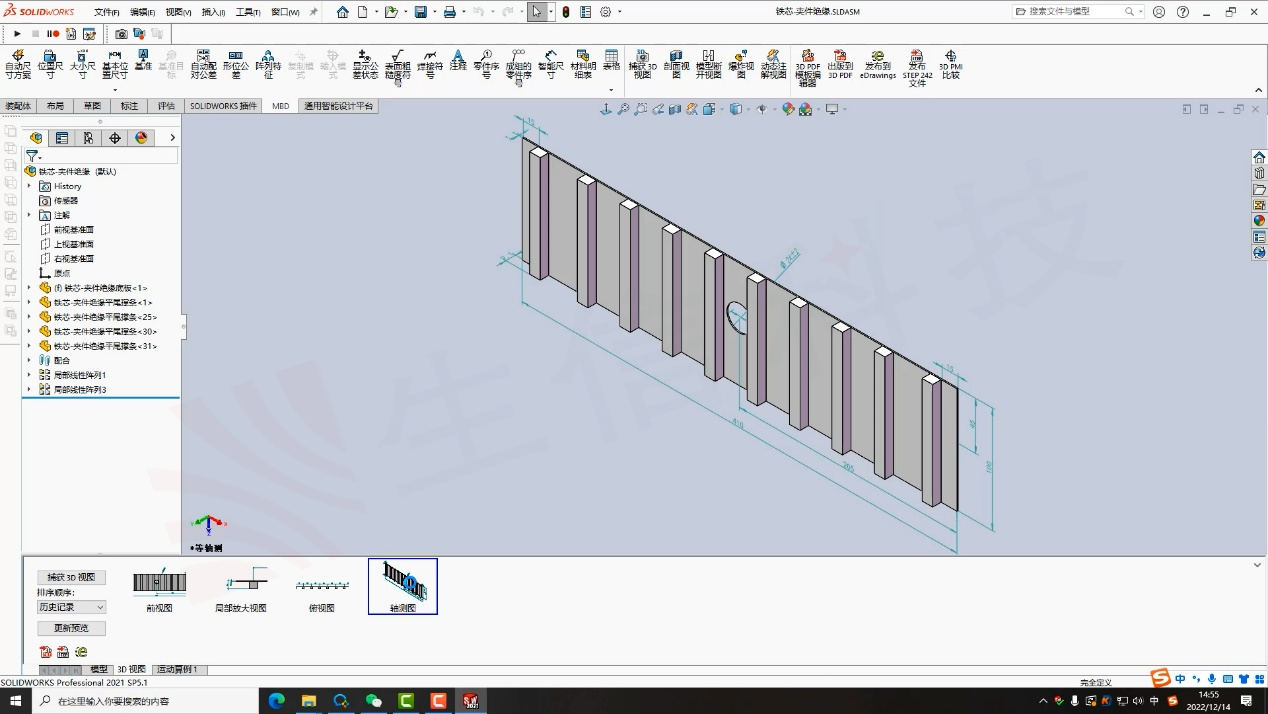Switch to the 运动算例1 bottom tab
Screen dimensions: 1268x714
(178, 669)
